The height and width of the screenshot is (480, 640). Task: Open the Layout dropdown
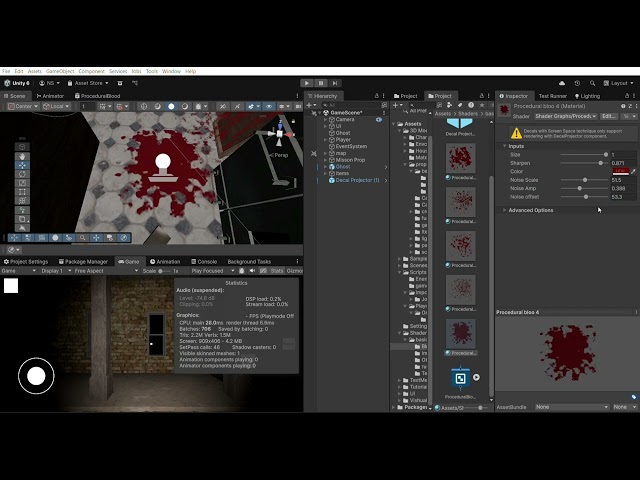pyautogui.click(x=619, y=83)
